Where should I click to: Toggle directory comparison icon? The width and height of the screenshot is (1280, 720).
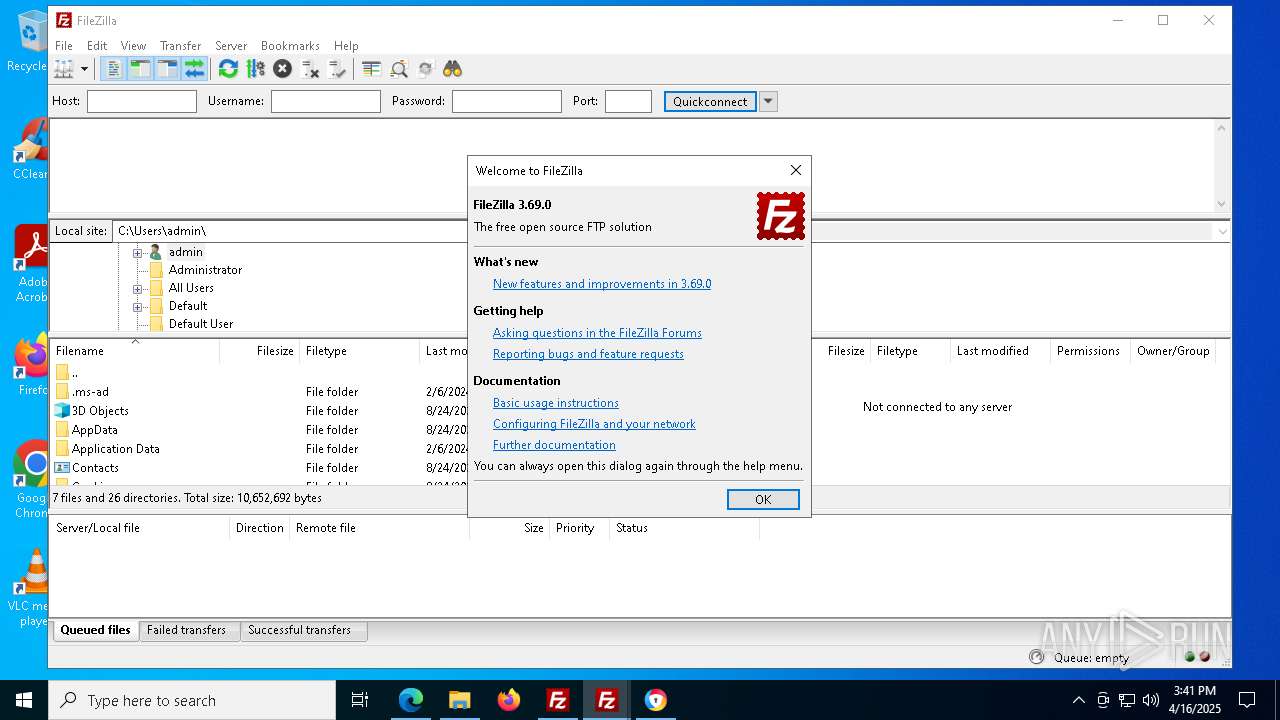[x=399, y=69]
